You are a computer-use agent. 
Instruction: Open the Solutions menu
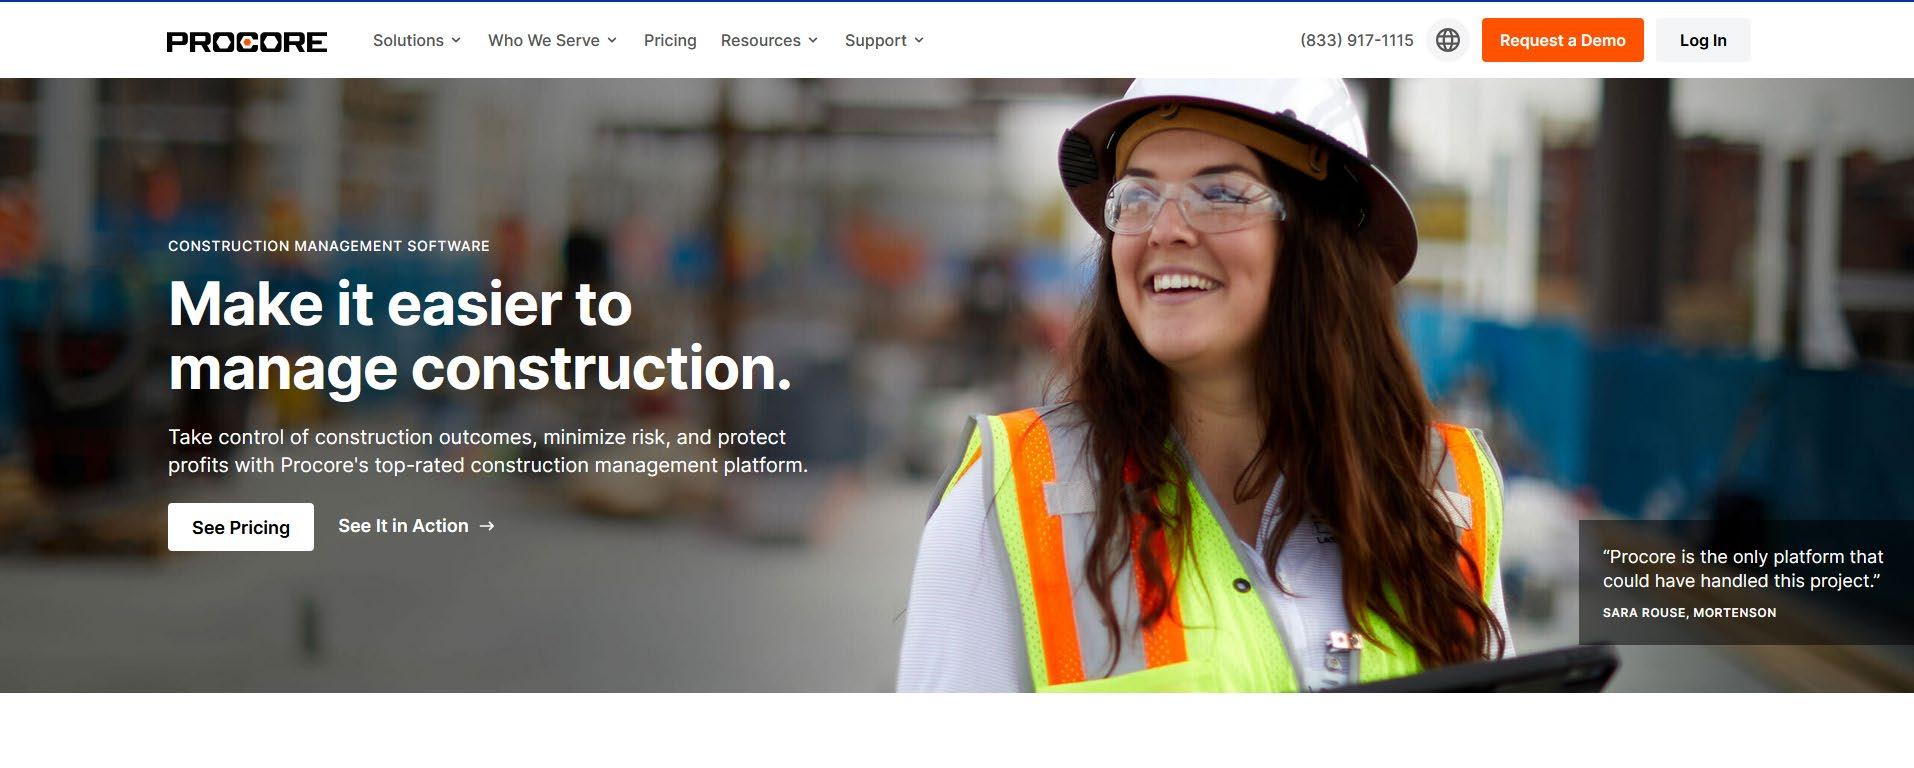[x=417, y=40]
